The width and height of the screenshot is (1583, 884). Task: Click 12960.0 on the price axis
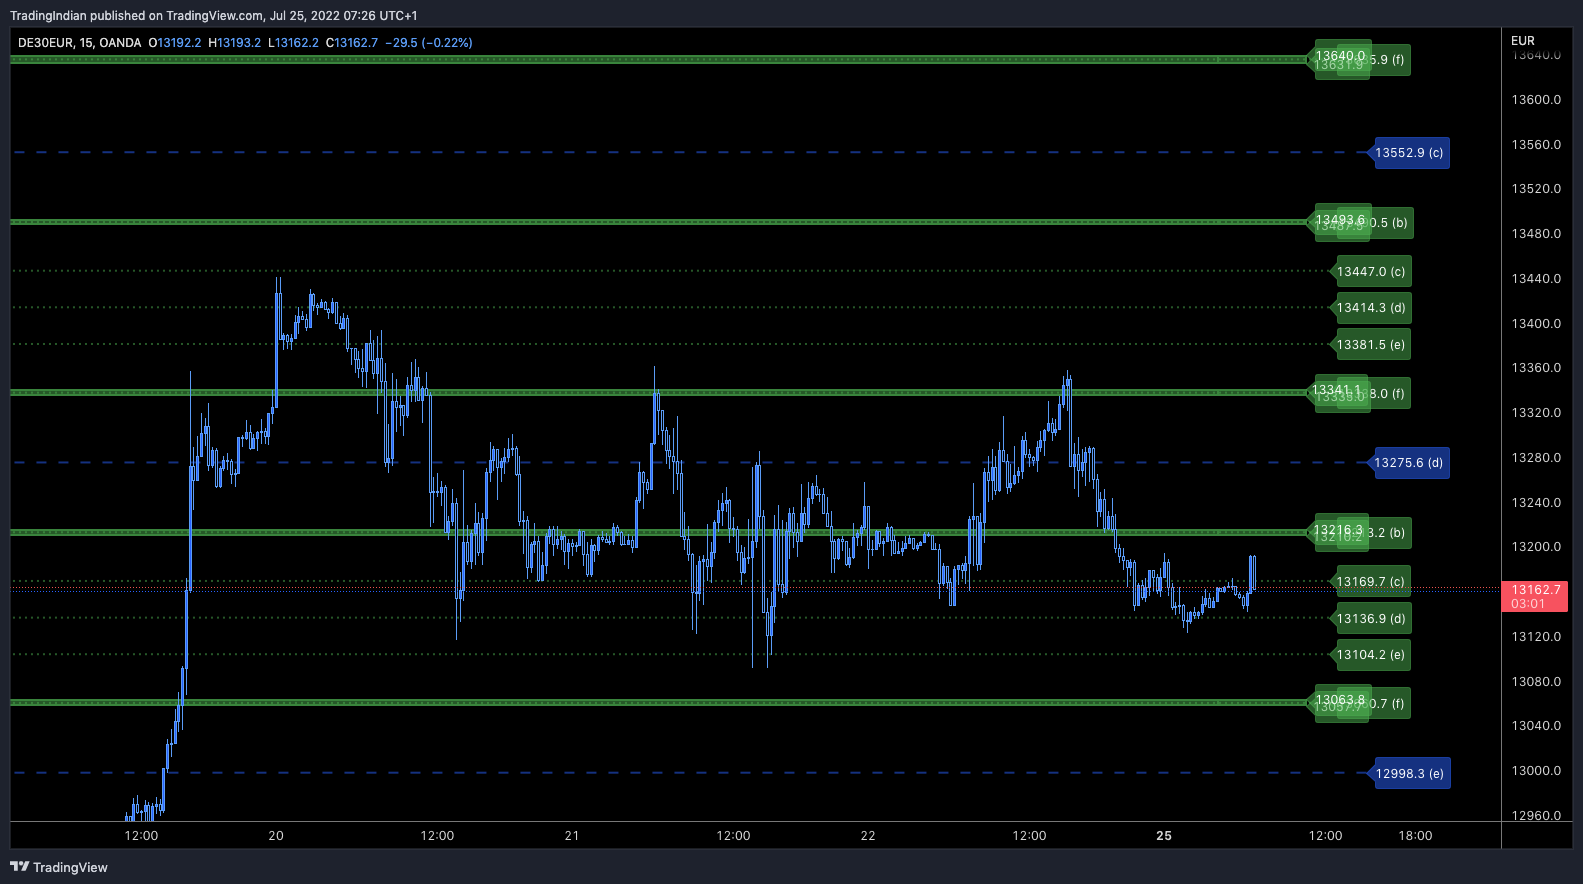[x=1536, y=816]
